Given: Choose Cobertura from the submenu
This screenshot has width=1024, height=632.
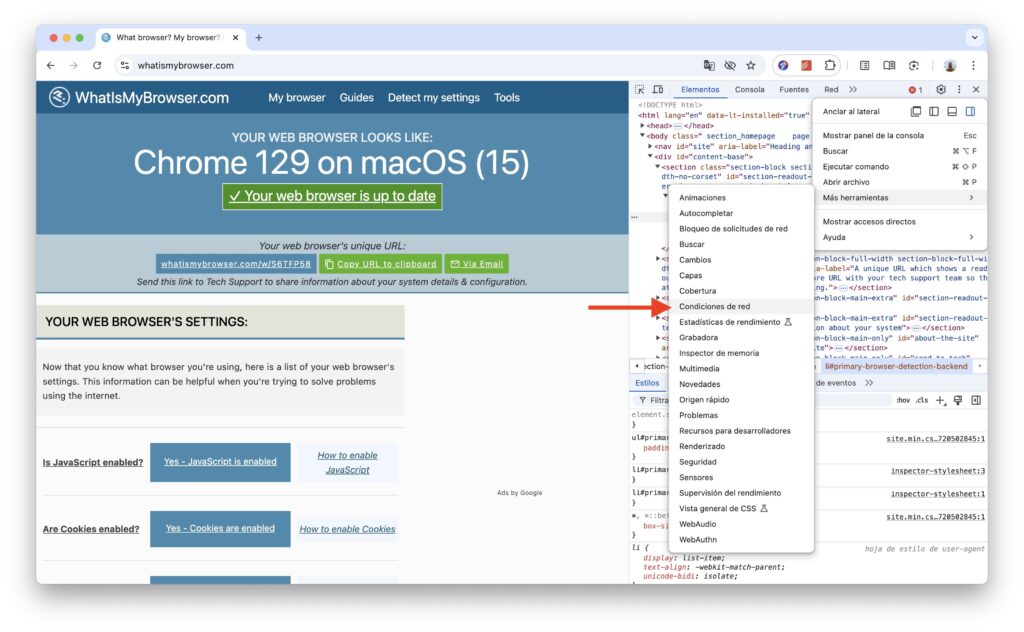Looking at the screenshot, I should point(741,291).
